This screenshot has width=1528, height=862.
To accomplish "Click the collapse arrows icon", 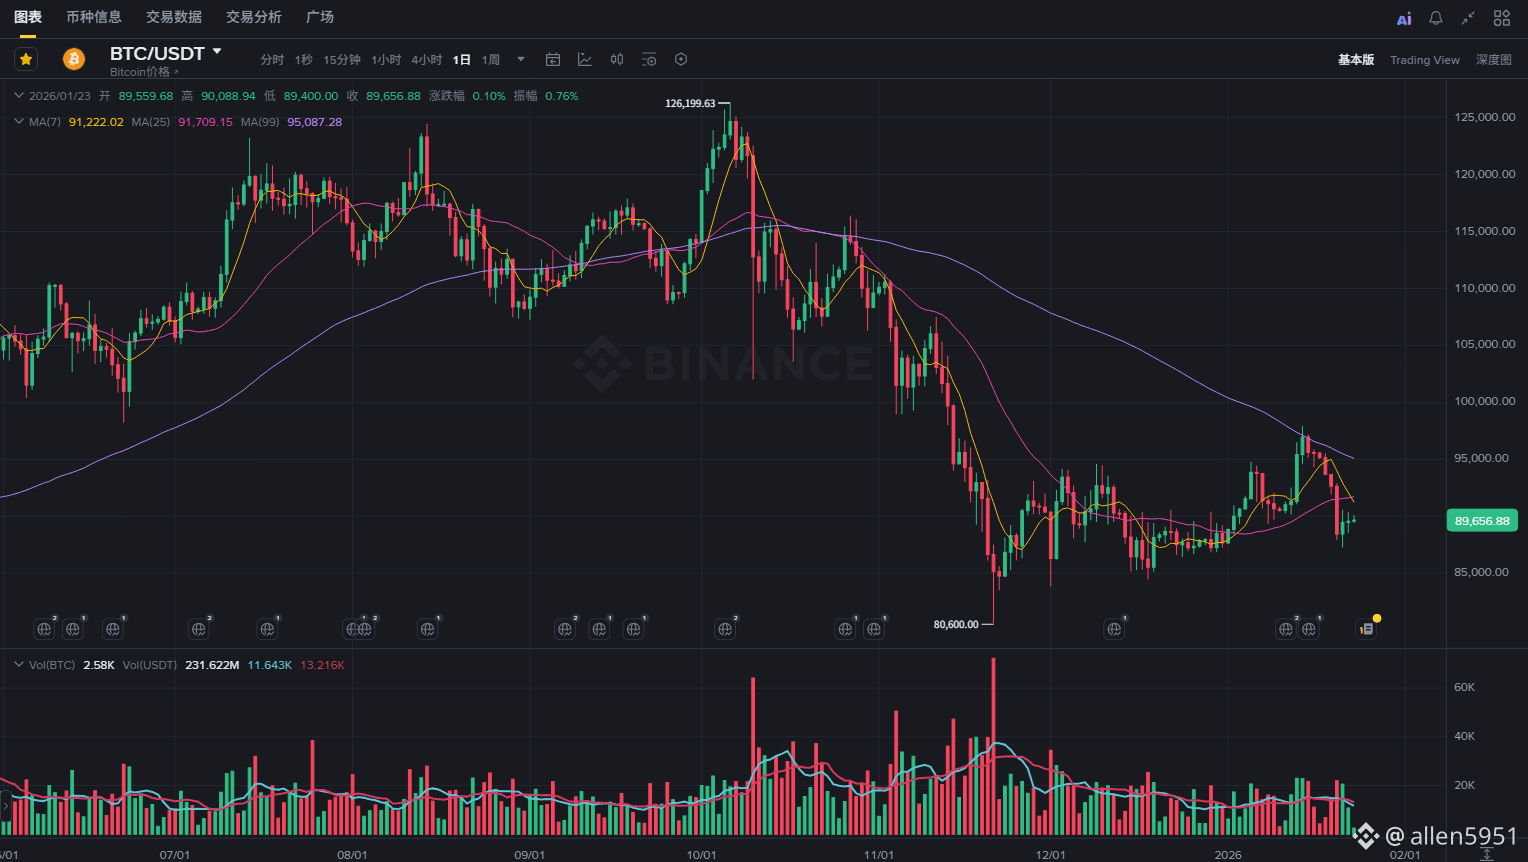I will coord(1468,18).
